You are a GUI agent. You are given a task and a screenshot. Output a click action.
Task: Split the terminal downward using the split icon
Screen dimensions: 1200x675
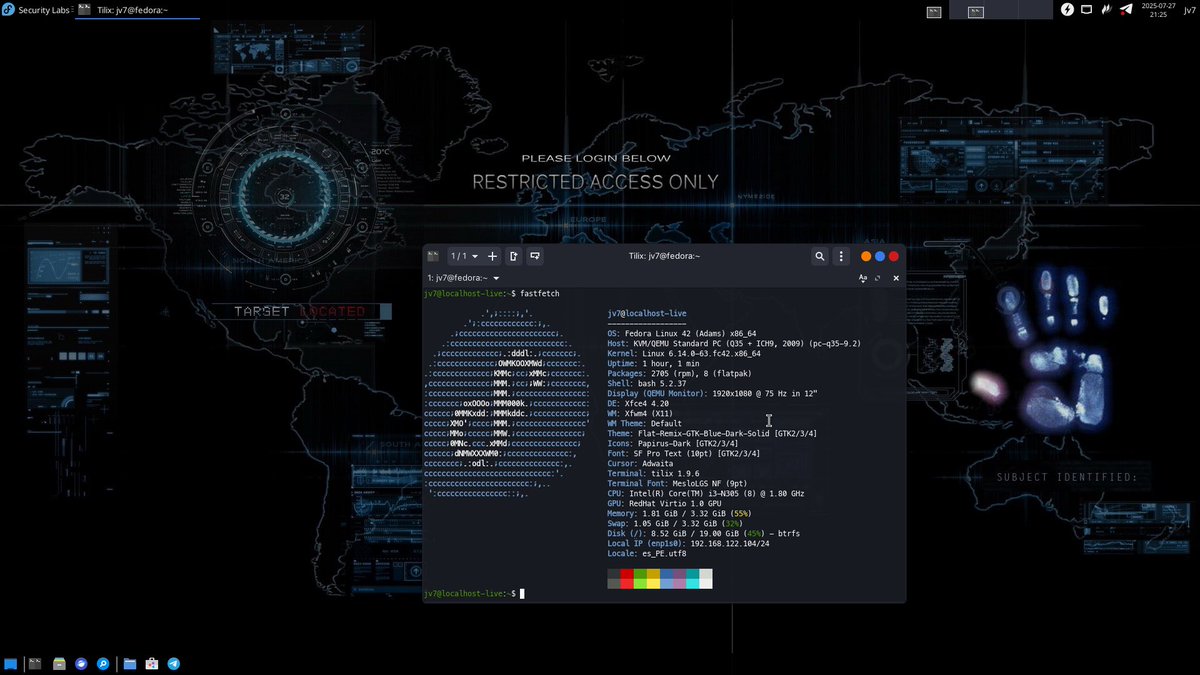(x=534, y=256)
